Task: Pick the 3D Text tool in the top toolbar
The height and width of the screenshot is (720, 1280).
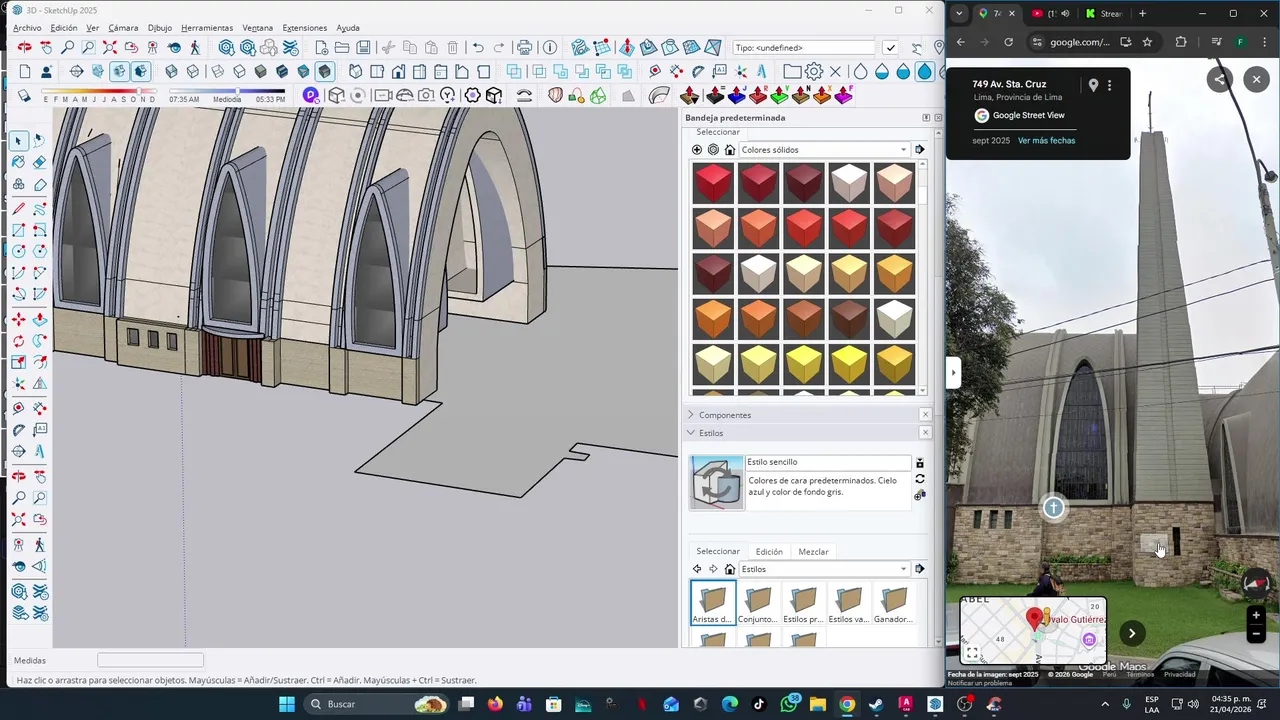Action: click(x=762, y=71)
